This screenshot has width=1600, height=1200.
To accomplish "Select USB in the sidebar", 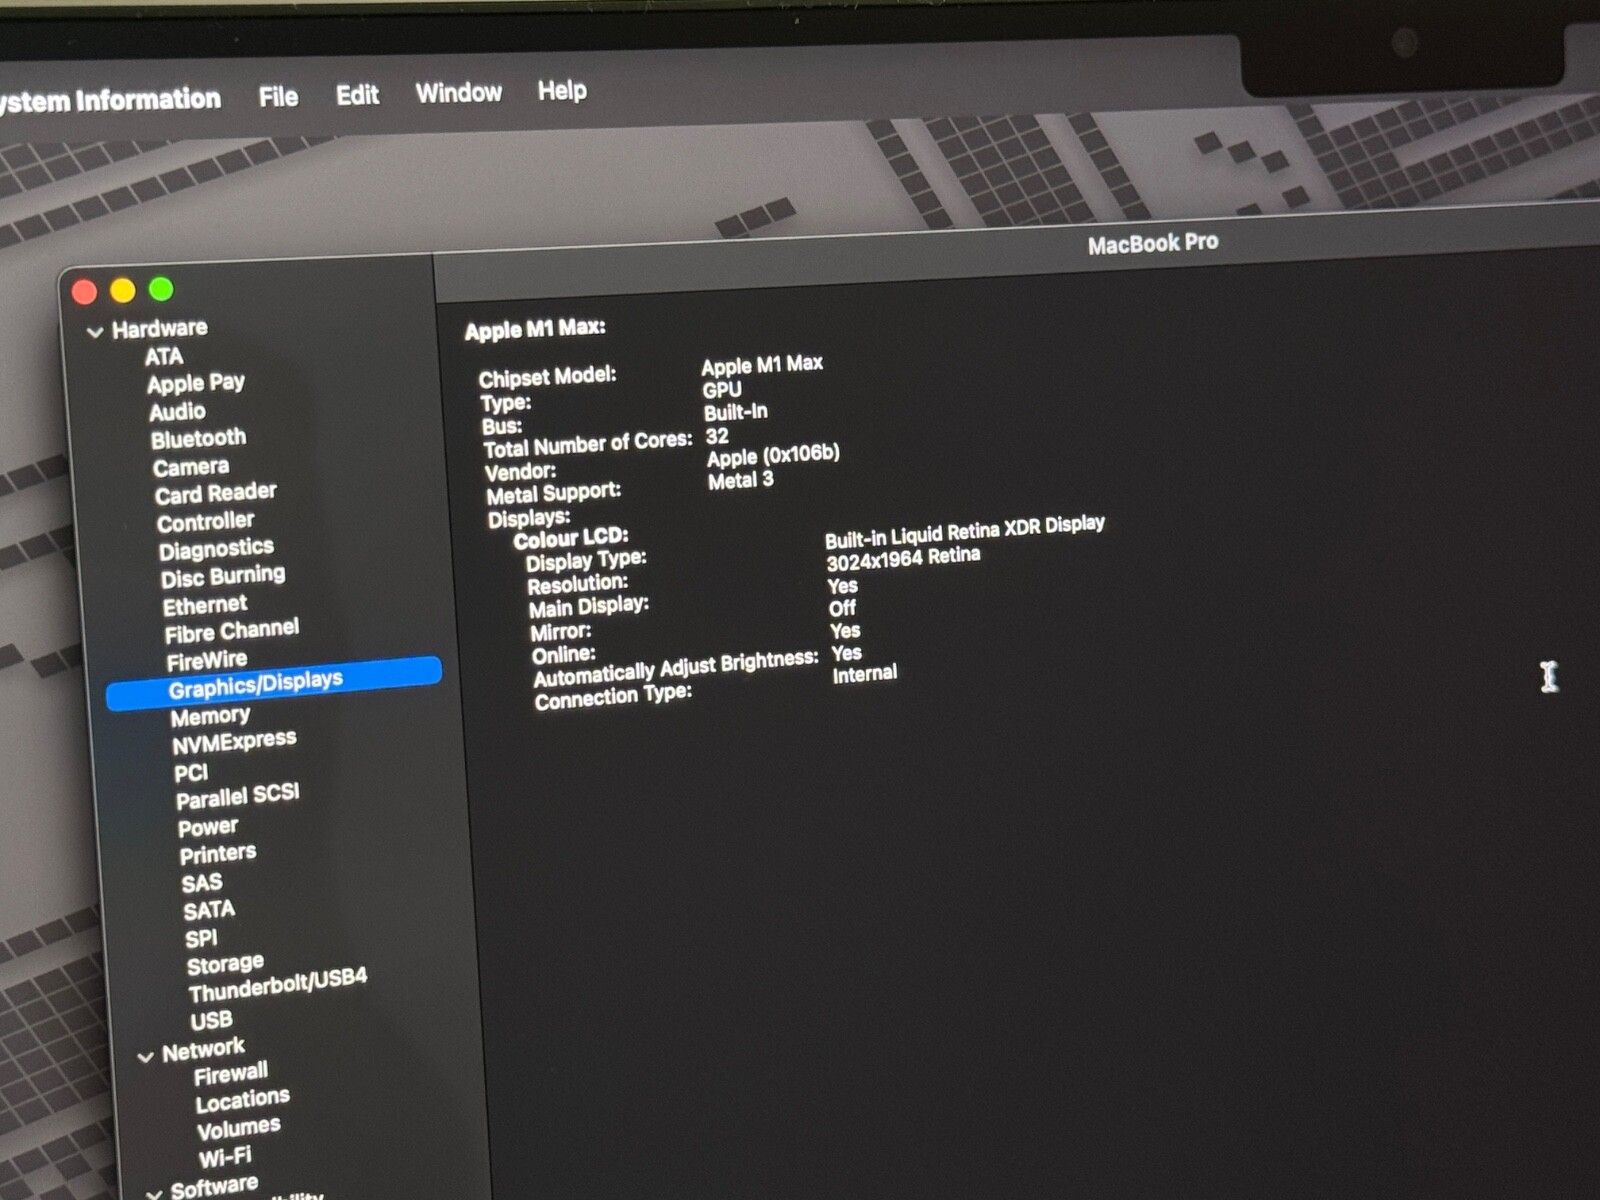I will [x=211, y=1021].
